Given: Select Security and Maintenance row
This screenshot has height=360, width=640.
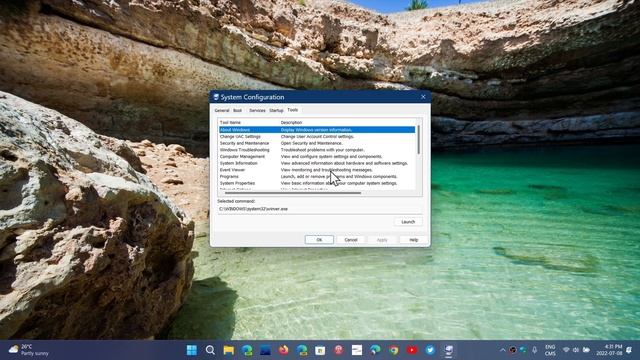Looking at the screenshot, I should coord(317,143).
